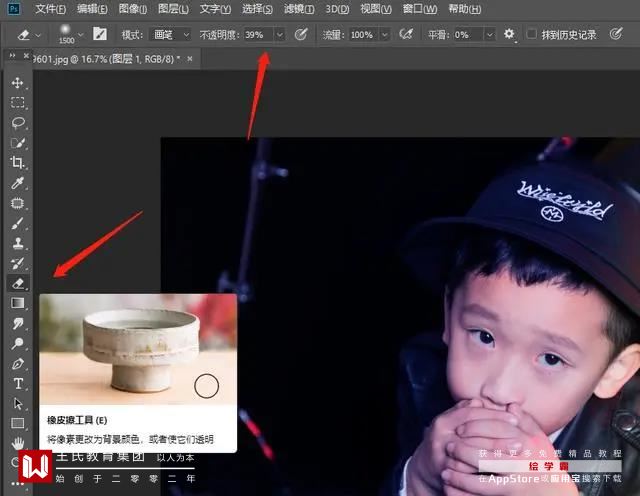Screen dimensions: 640x496
Task: Select the Crop tool
Action: pos(17,163)
